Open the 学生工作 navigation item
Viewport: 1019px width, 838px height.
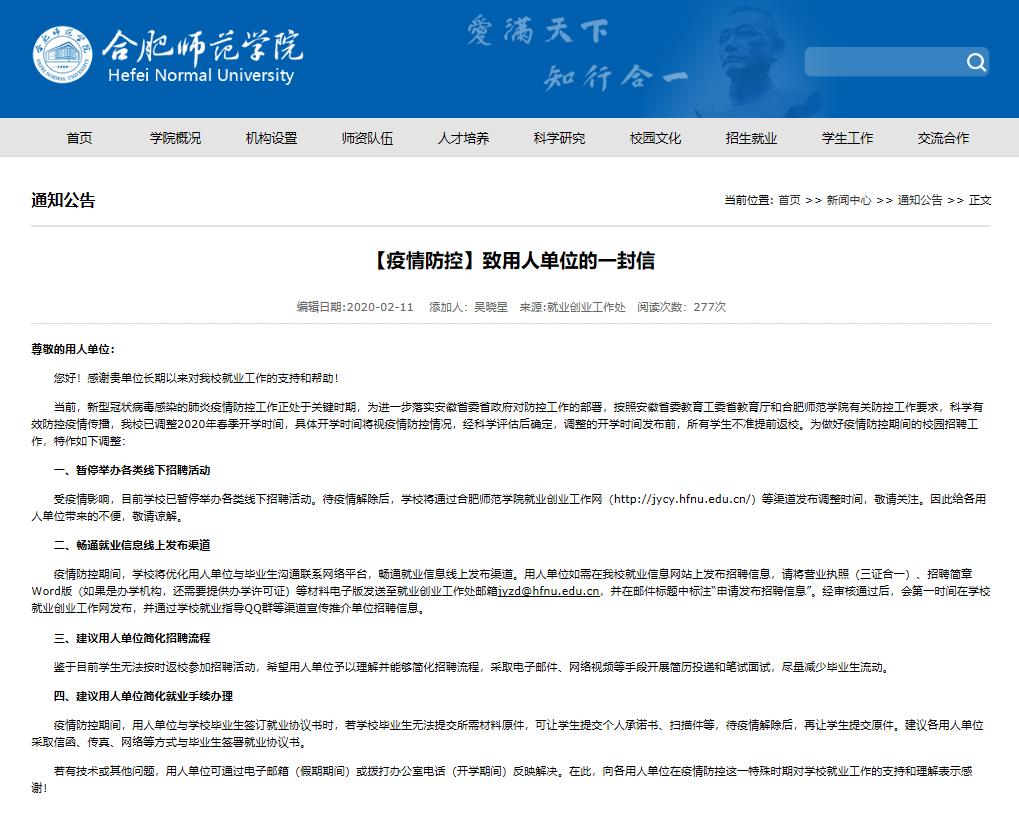847,138
